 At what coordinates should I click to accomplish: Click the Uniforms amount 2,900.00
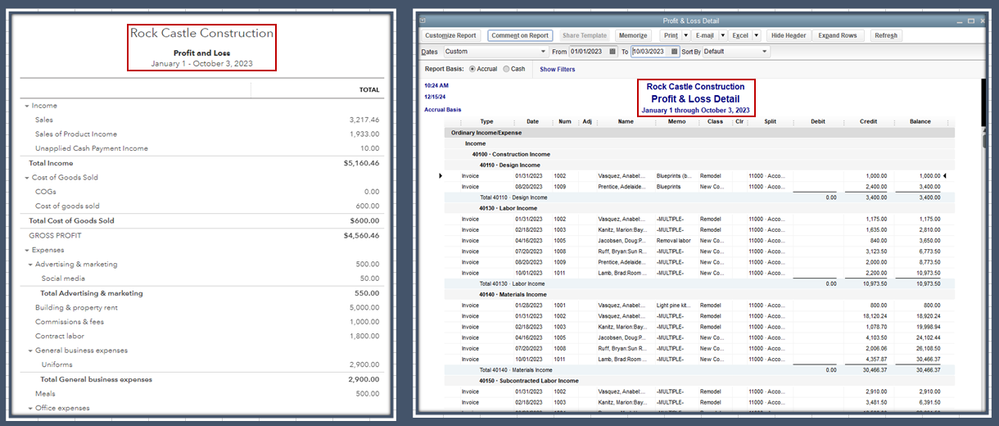pos(364,365)
